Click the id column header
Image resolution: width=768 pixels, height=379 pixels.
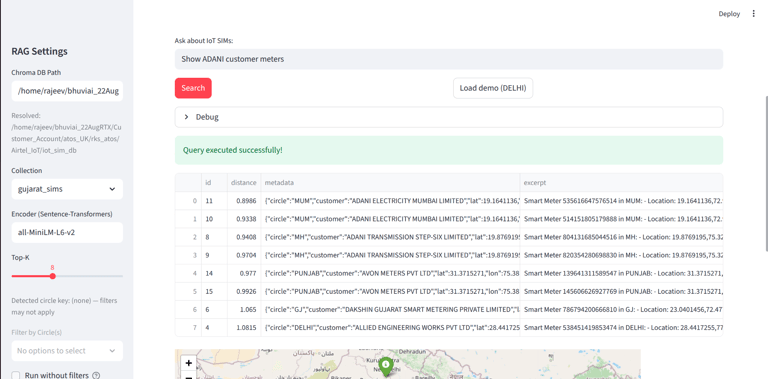(214, 182)
